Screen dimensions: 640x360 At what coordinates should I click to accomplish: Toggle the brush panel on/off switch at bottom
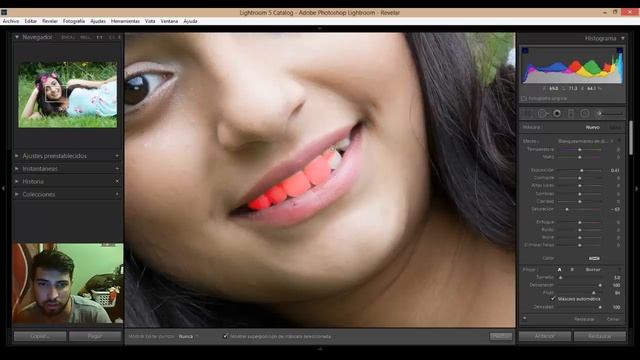tap(524, 319)
